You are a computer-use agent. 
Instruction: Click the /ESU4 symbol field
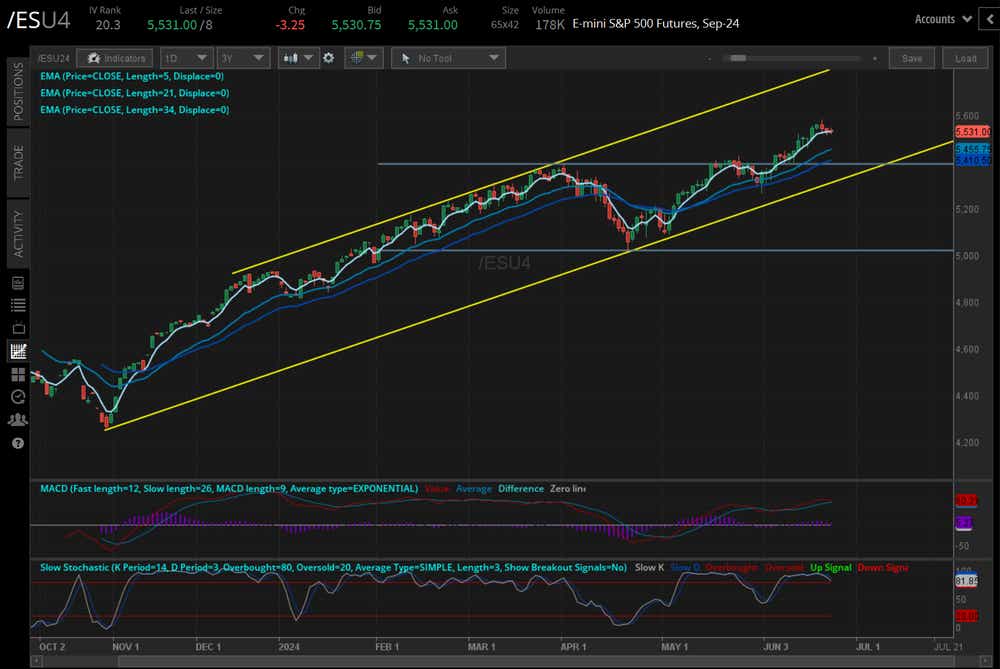38,20
